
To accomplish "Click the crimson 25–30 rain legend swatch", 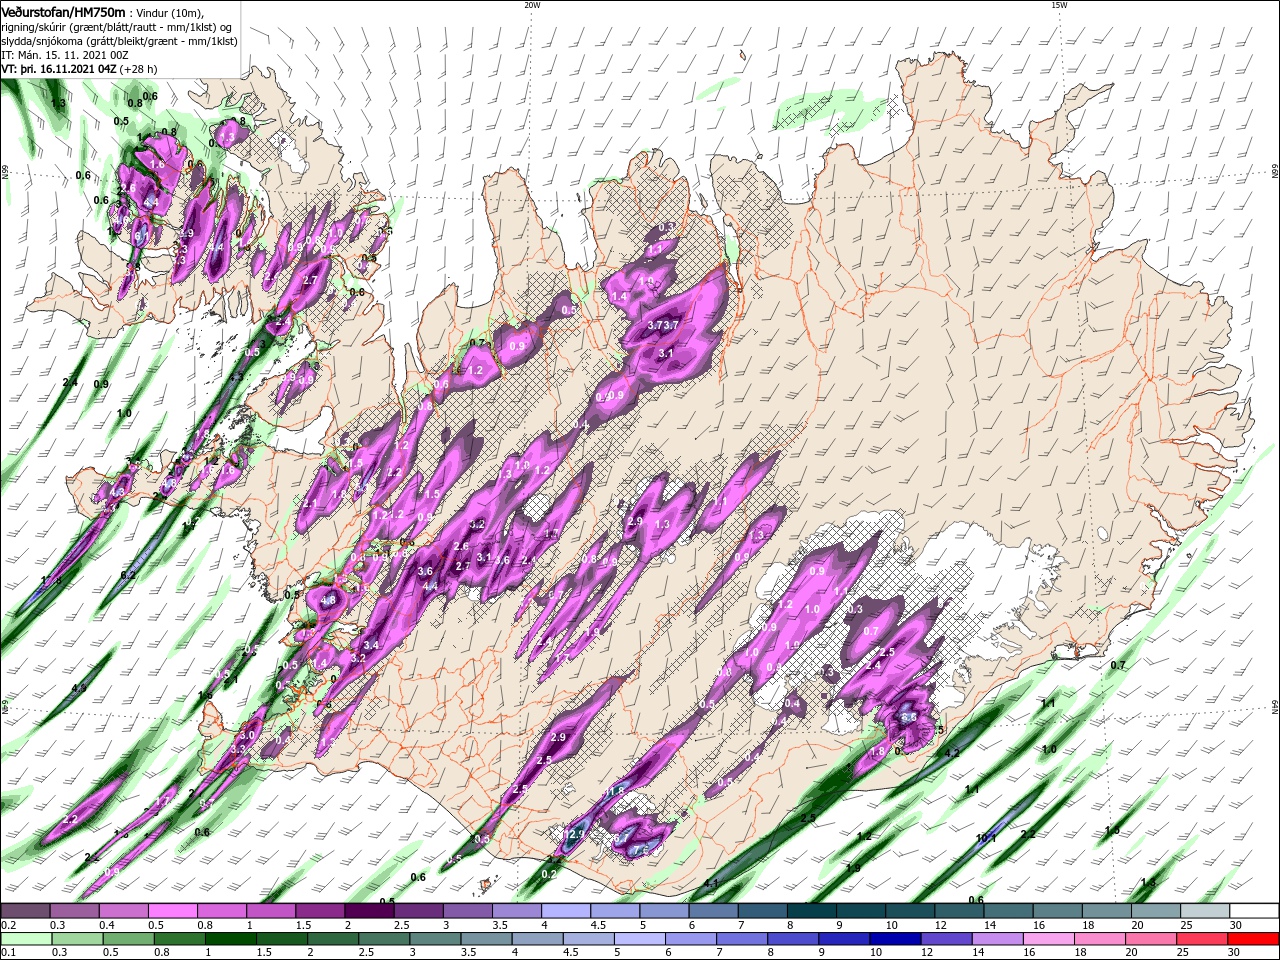I will [x=1203, y=939].
